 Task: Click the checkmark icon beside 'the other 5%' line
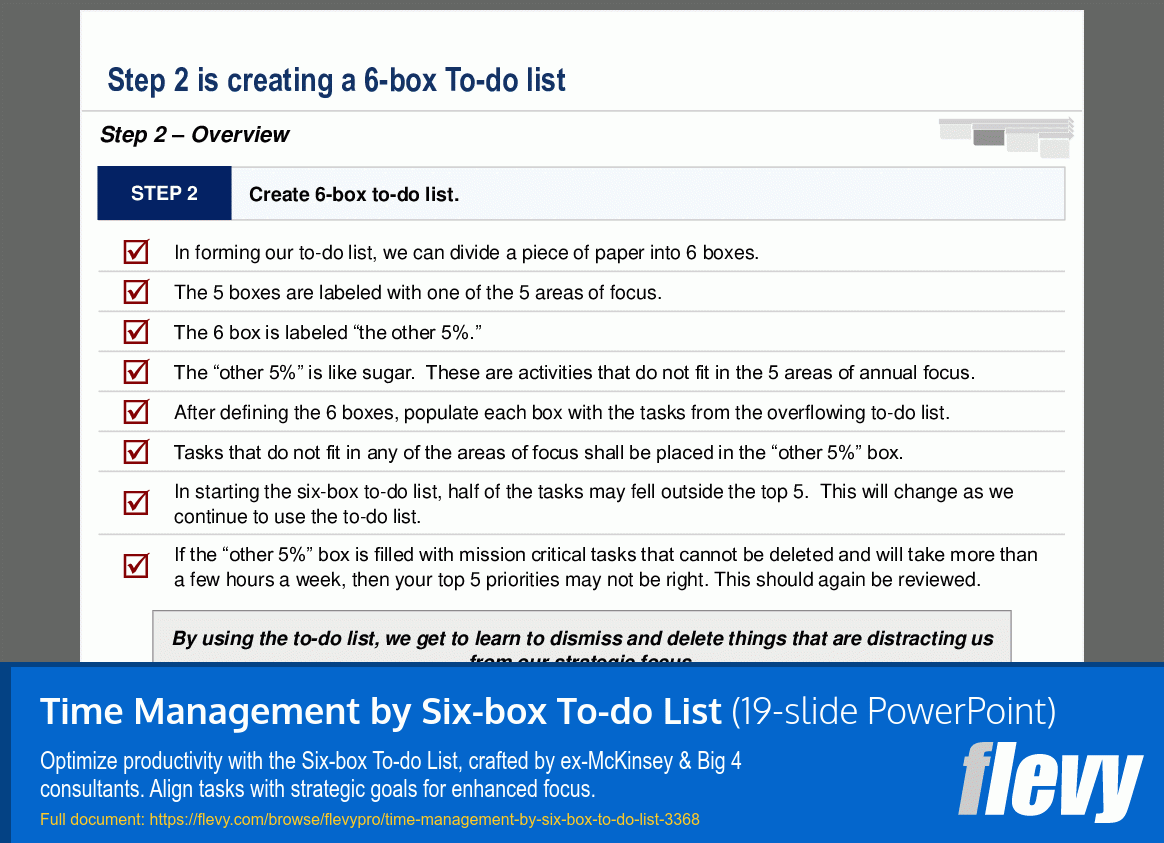click(135, 331)
